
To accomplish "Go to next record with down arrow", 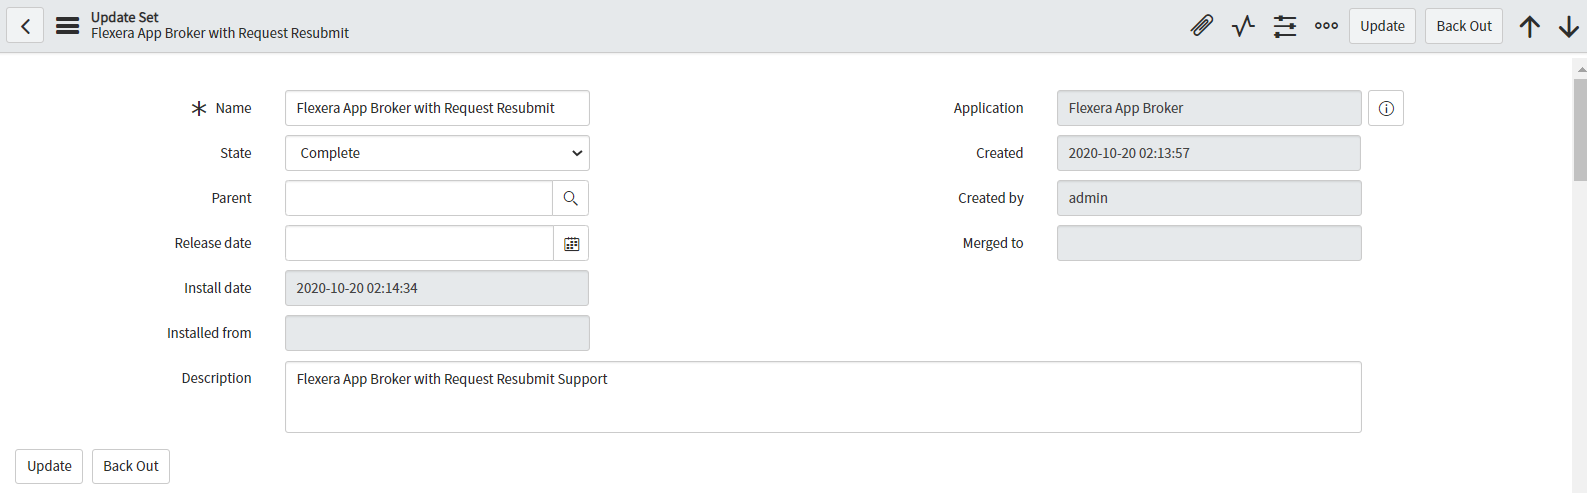I will tap(1568, 26).
